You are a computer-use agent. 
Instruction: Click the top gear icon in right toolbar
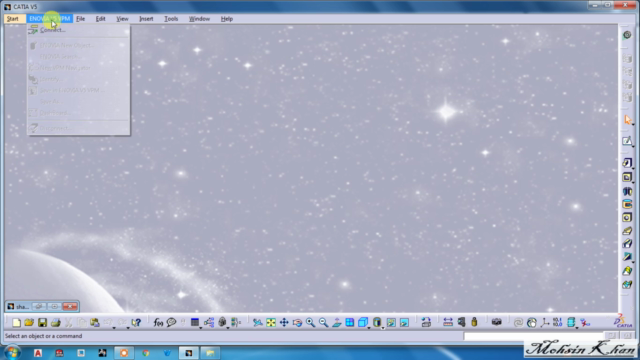(627, 35)
